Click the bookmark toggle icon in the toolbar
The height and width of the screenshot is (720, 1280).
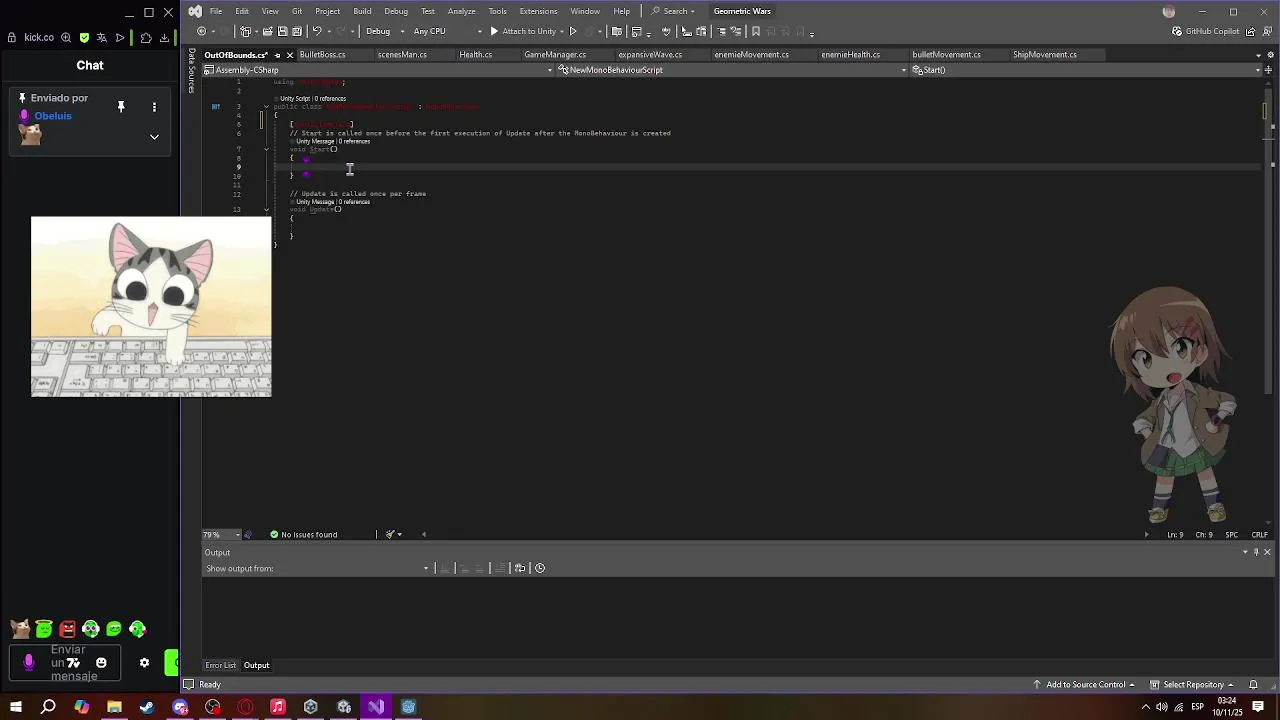pyautogui.click(x=756, y=31)
